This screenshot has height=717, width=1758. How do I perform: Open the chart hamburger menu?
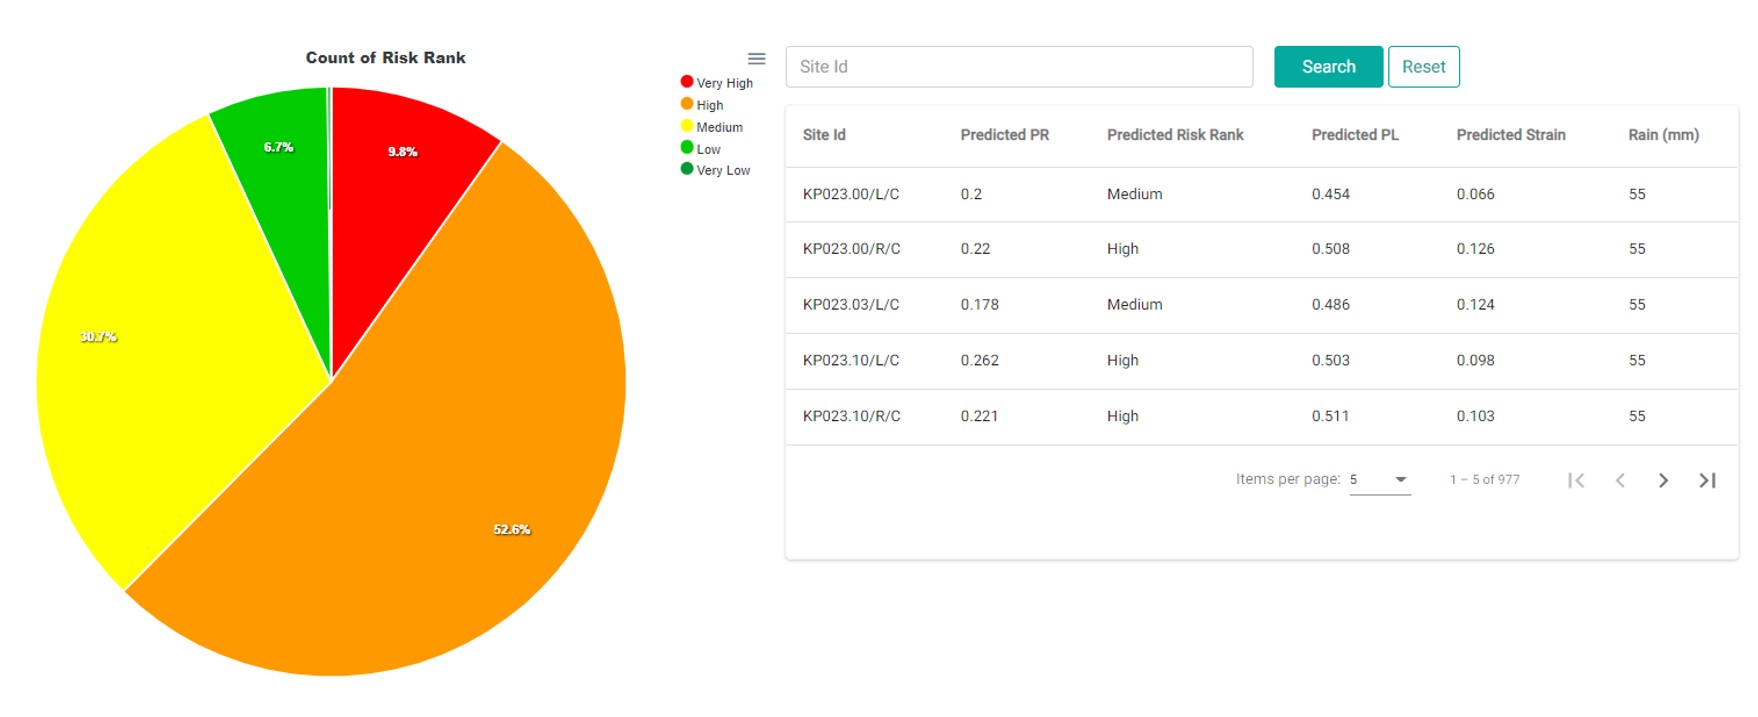756,59
